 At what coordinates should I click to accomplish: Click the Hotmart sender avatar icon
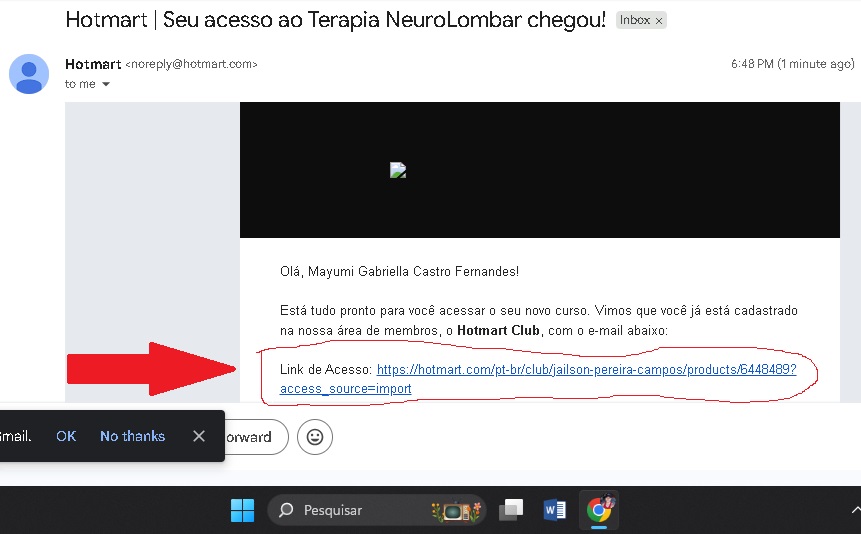(29, 74)
